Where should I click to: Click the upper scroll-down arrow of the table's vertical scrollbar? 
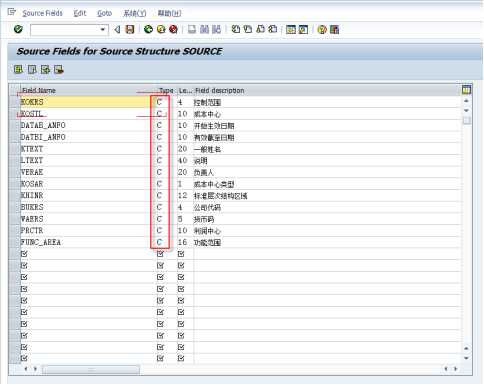(x=466, y=110)
